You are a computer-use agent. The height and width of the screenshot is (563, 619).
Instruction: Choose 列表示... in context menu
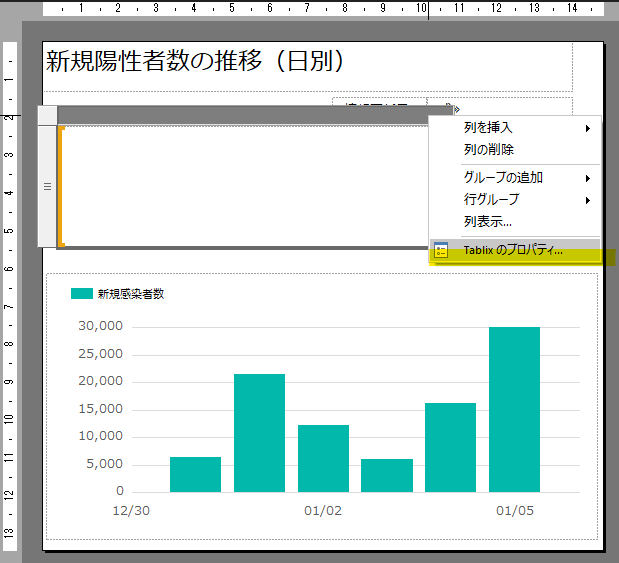coord(488,221)
